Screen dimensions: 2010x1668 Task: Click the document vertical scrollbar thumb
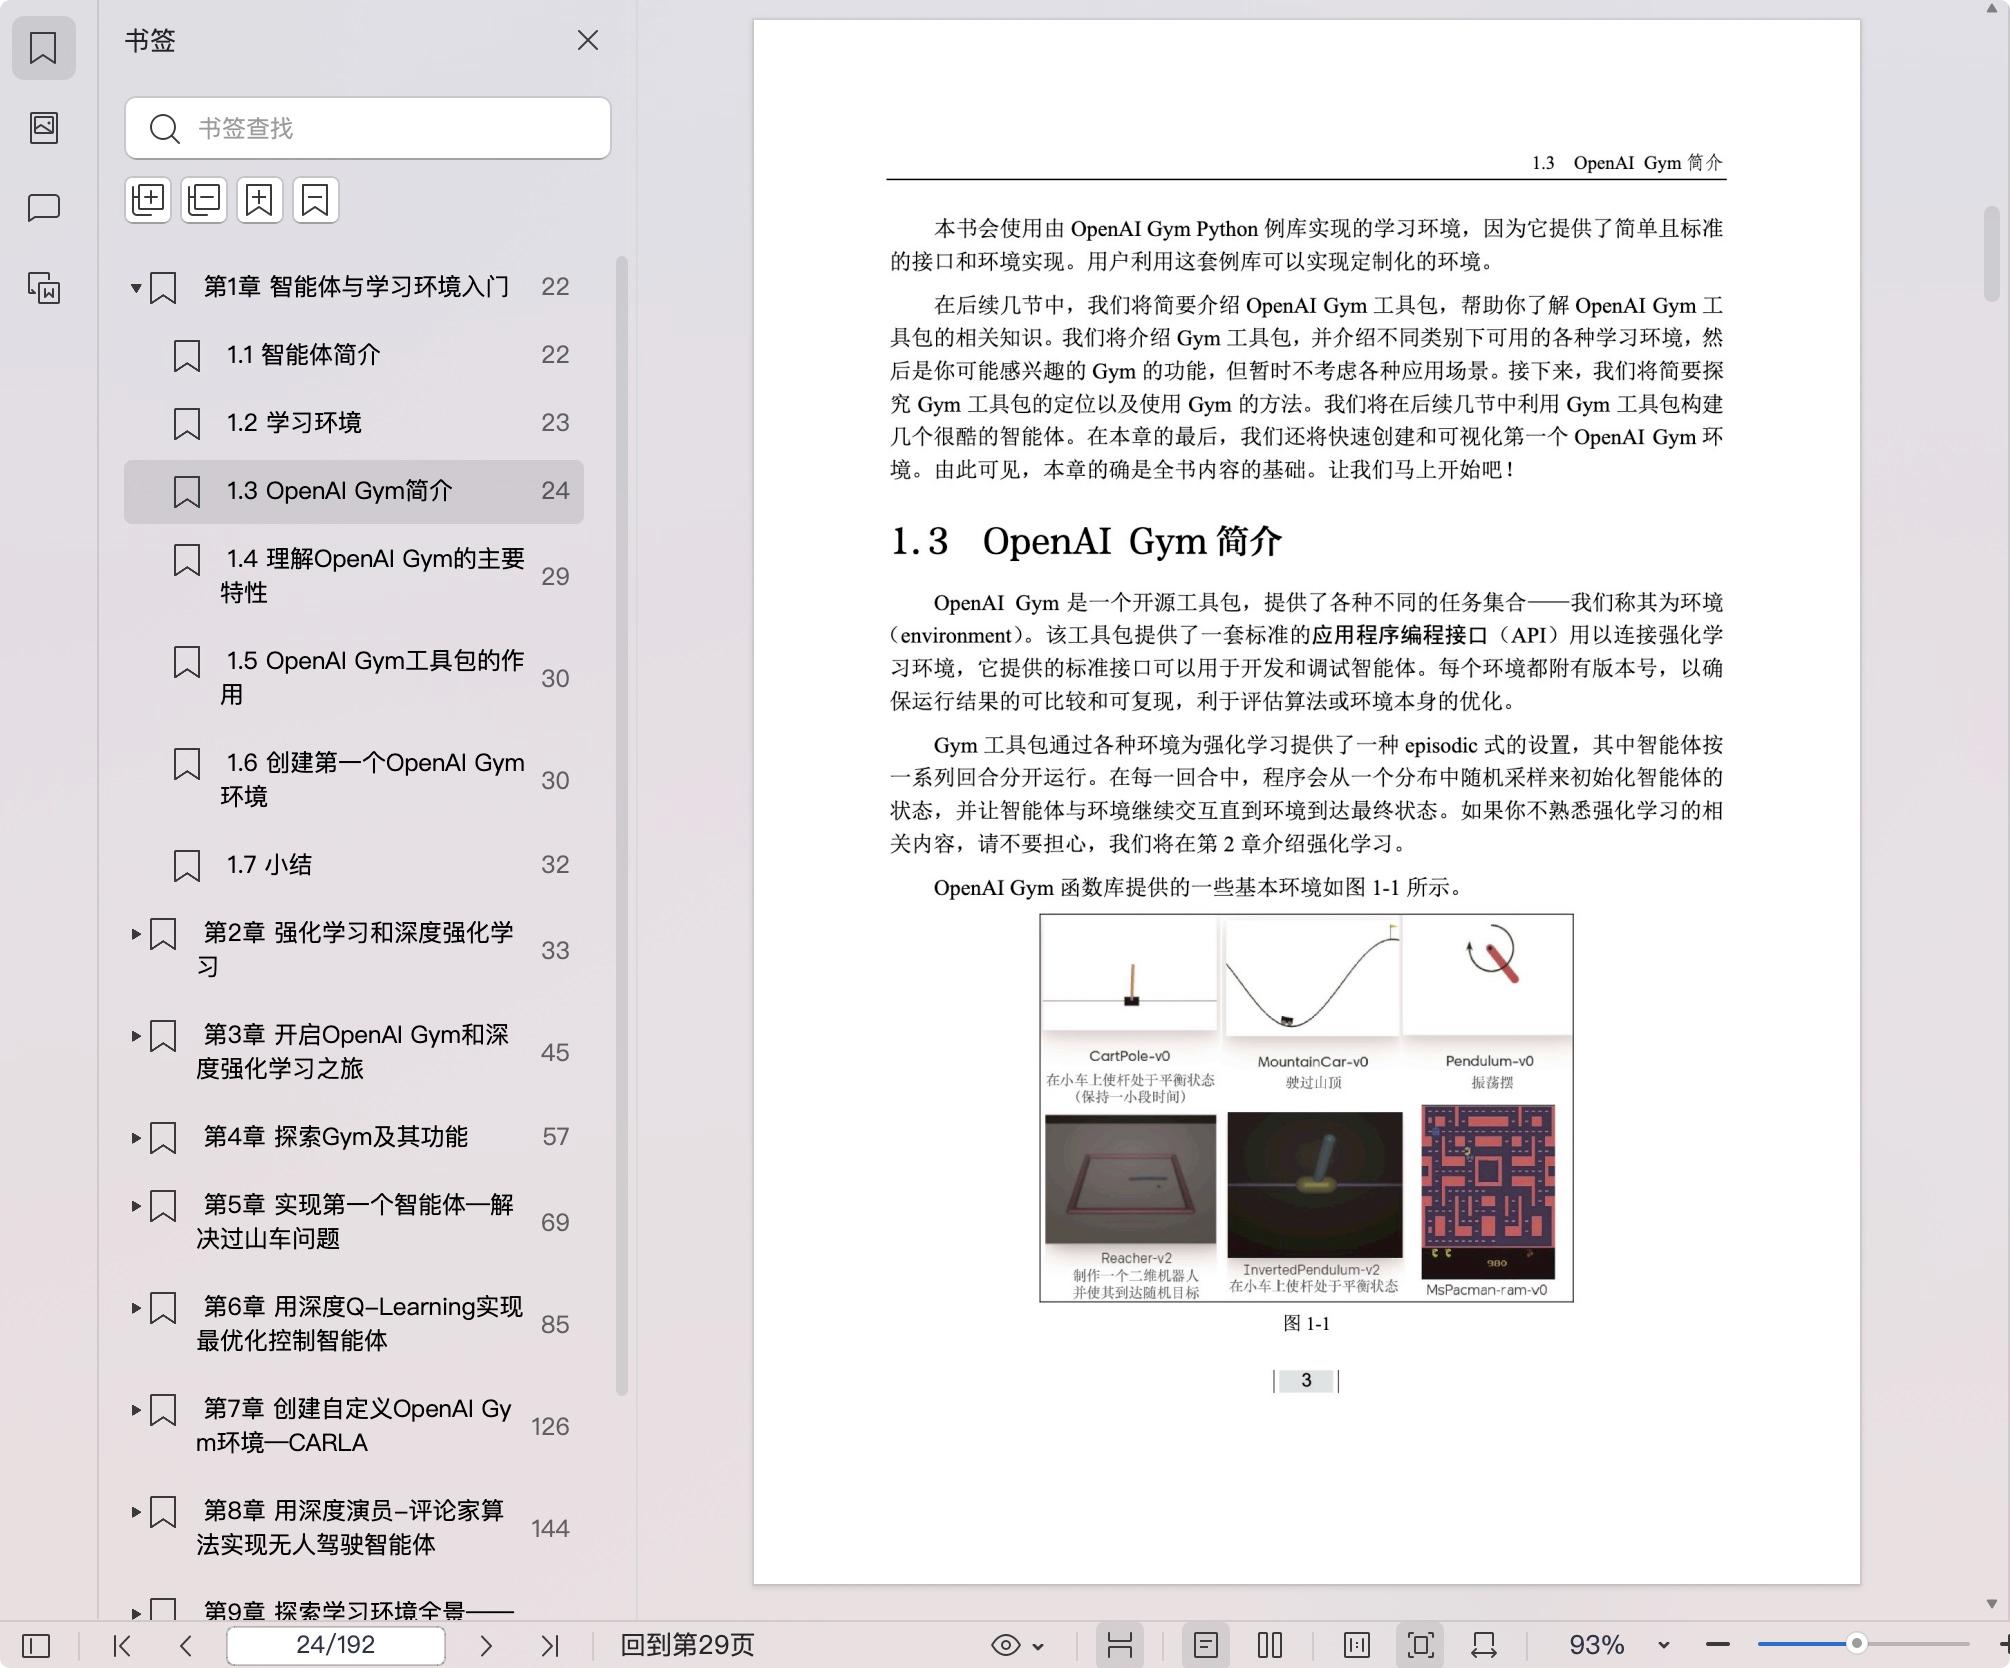[1991, 253]
